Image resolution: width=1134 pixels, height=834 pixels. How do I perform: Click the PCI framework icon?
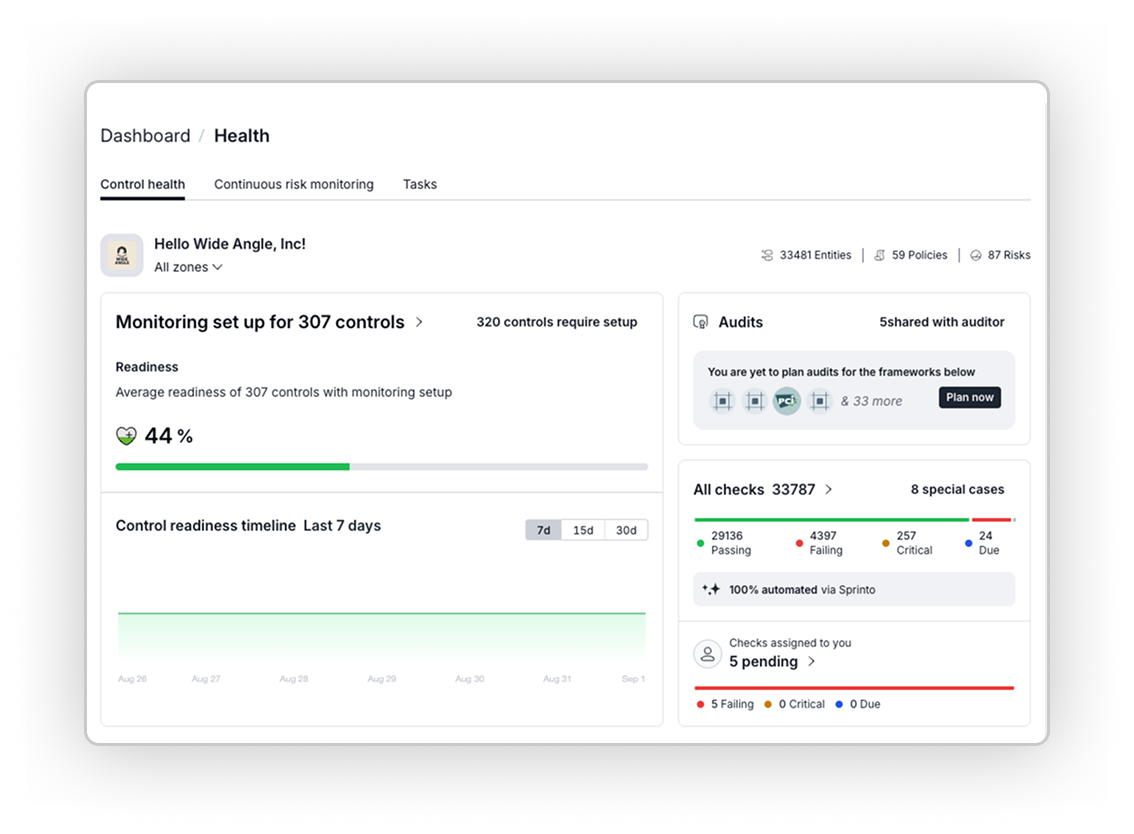click(x=787, y=401)
